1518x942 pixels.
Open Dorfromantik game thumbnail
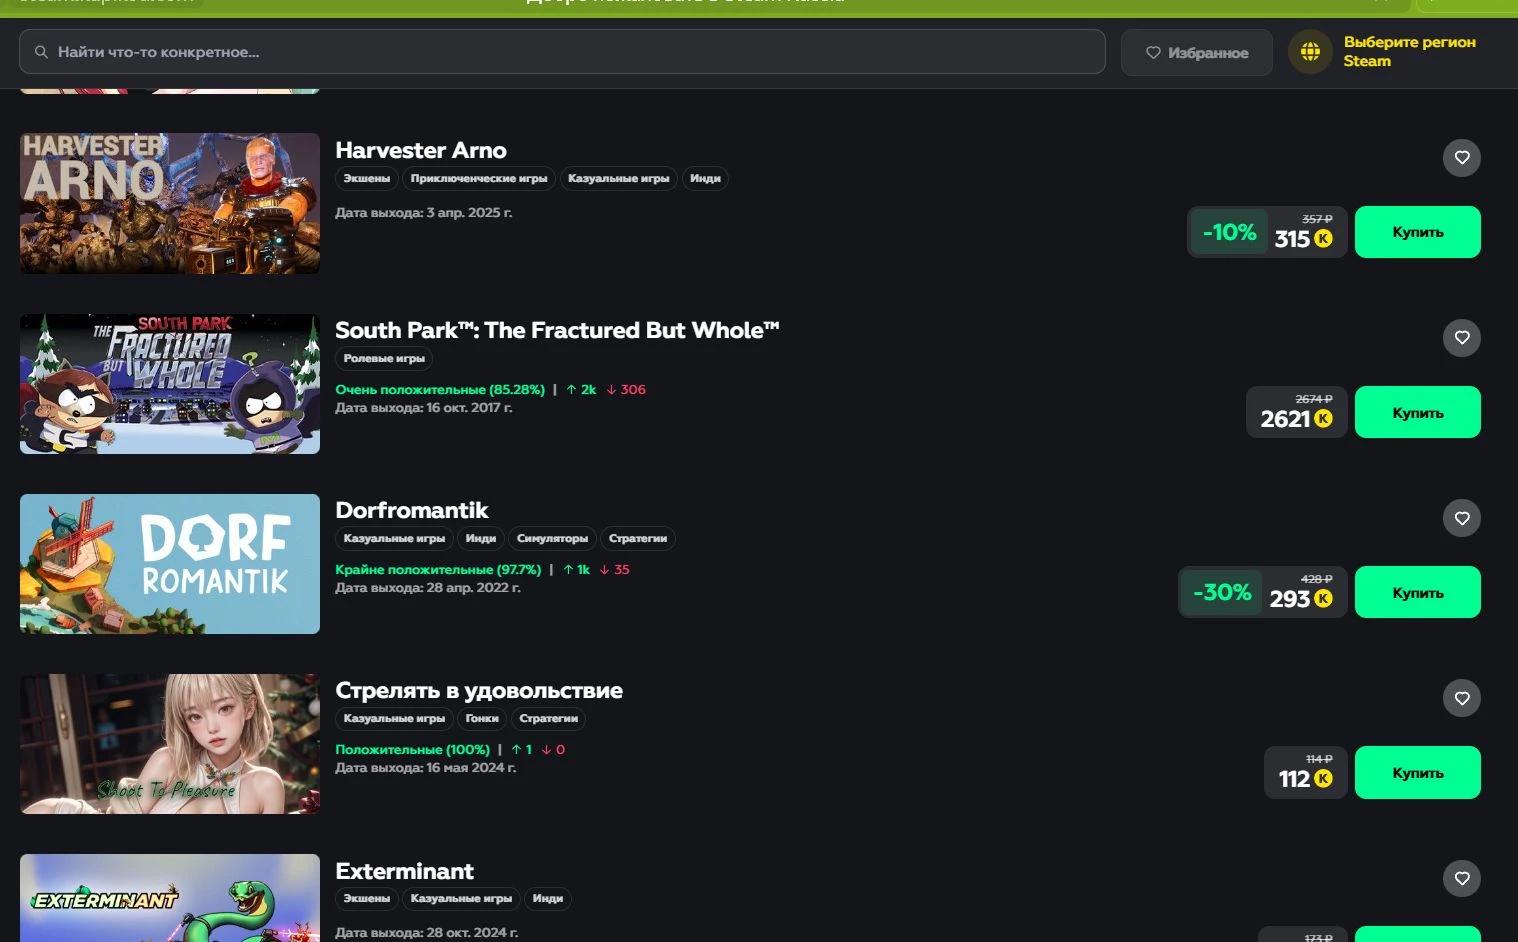[170, 564]
